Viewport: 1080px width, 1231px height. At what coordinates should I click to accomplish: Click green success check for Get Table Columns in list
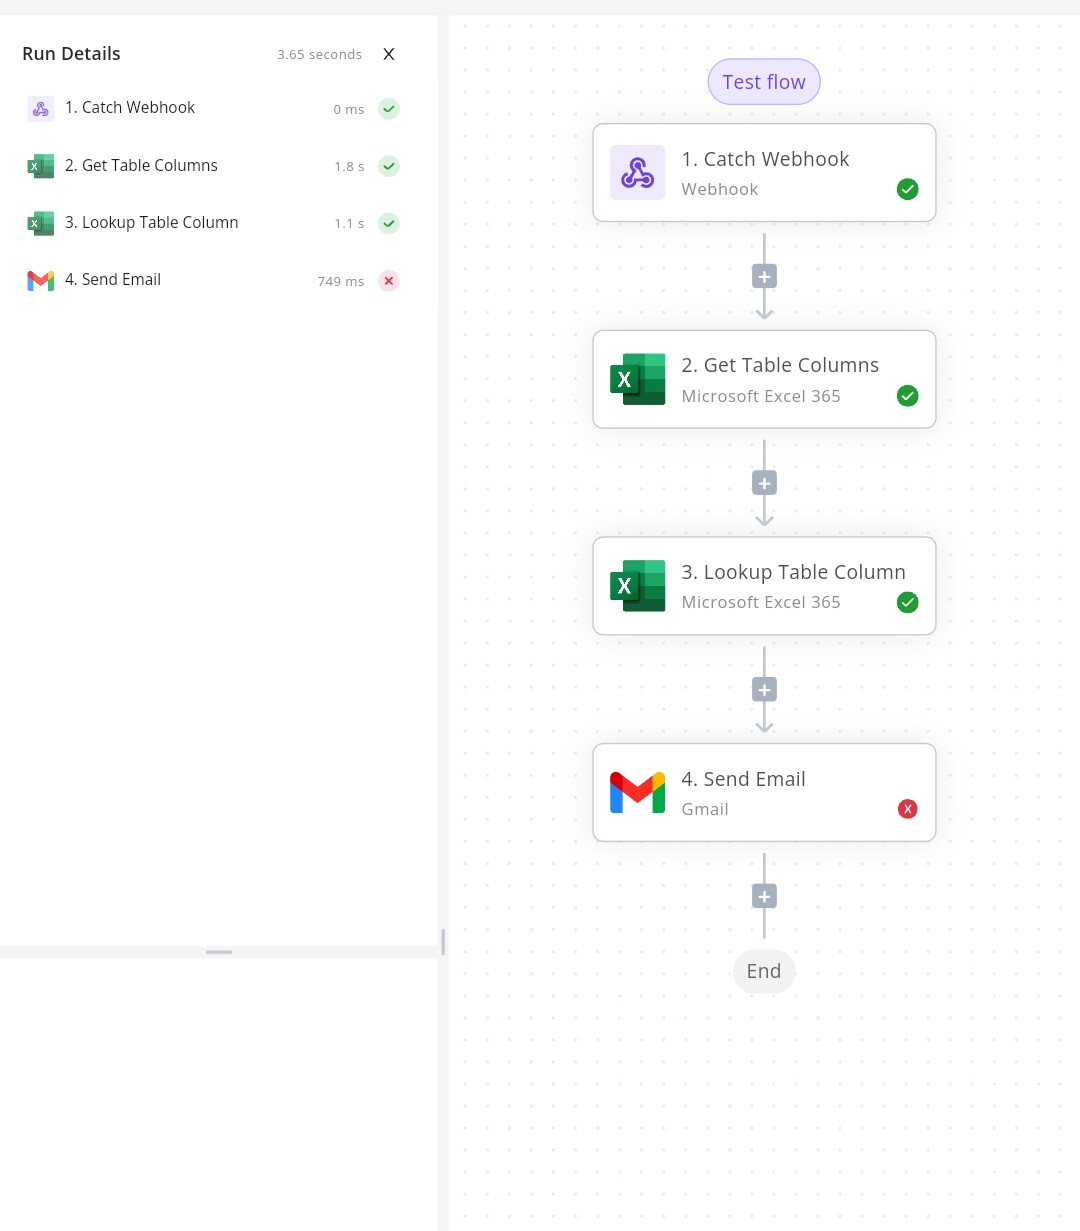pyautogui.click(x=389, y=166)
